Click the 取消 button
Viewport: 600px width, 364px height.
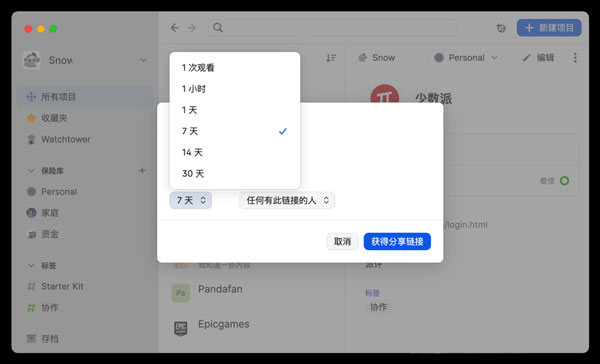pyautogui.click(x=342, y=242)
